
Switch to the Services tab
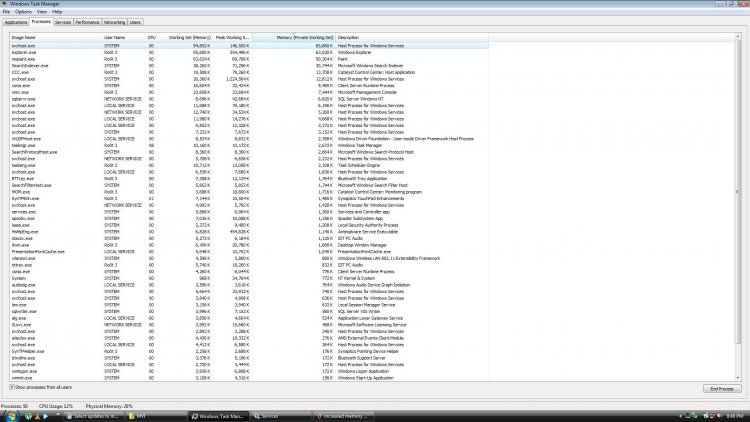(63, 22)
